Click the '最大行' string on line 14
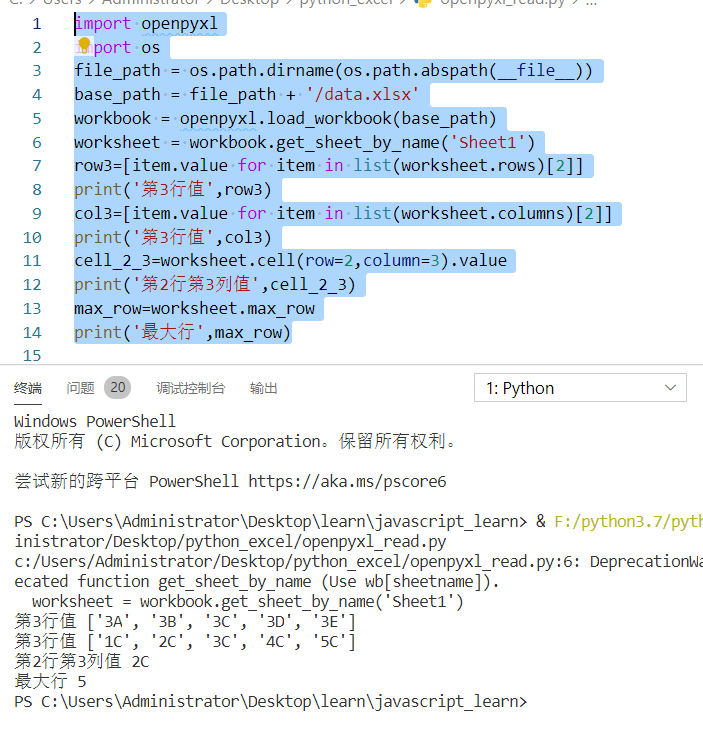 click(x=169, y=332)
